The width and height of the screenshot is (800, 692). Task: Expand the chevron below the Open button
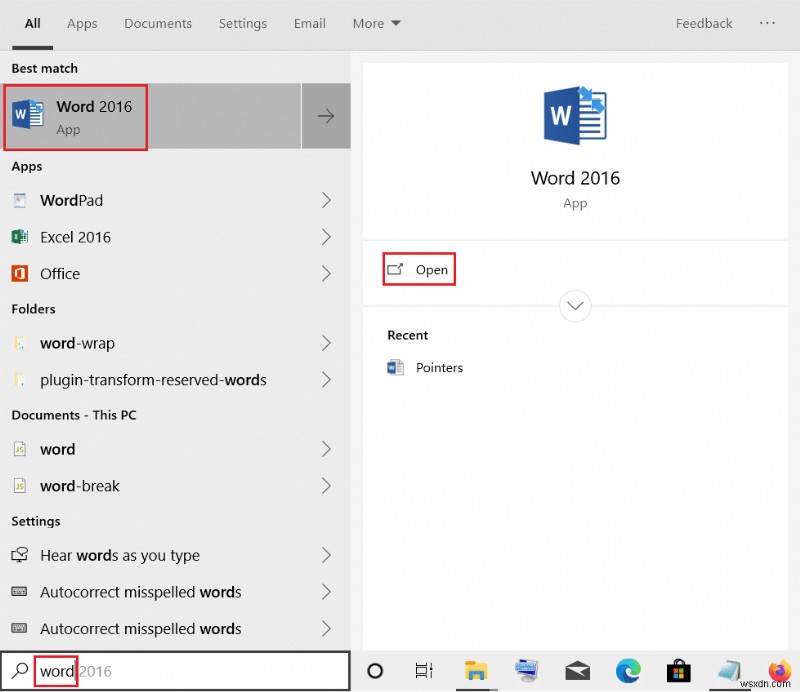(x=575, y=306)
